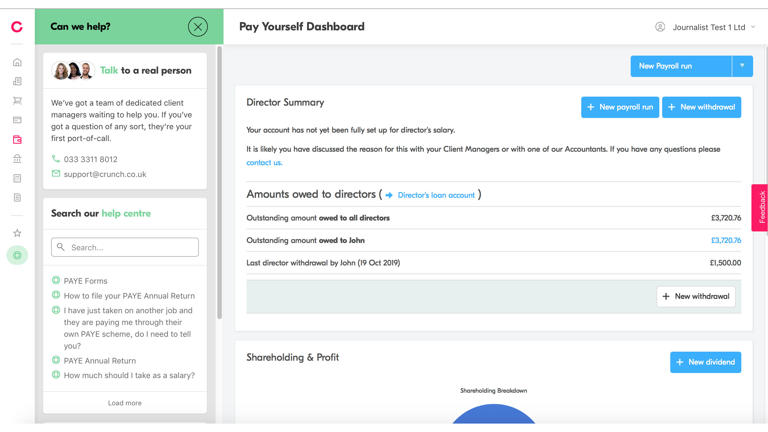Open the bank building sidebar icon

[x=17, y=159]
